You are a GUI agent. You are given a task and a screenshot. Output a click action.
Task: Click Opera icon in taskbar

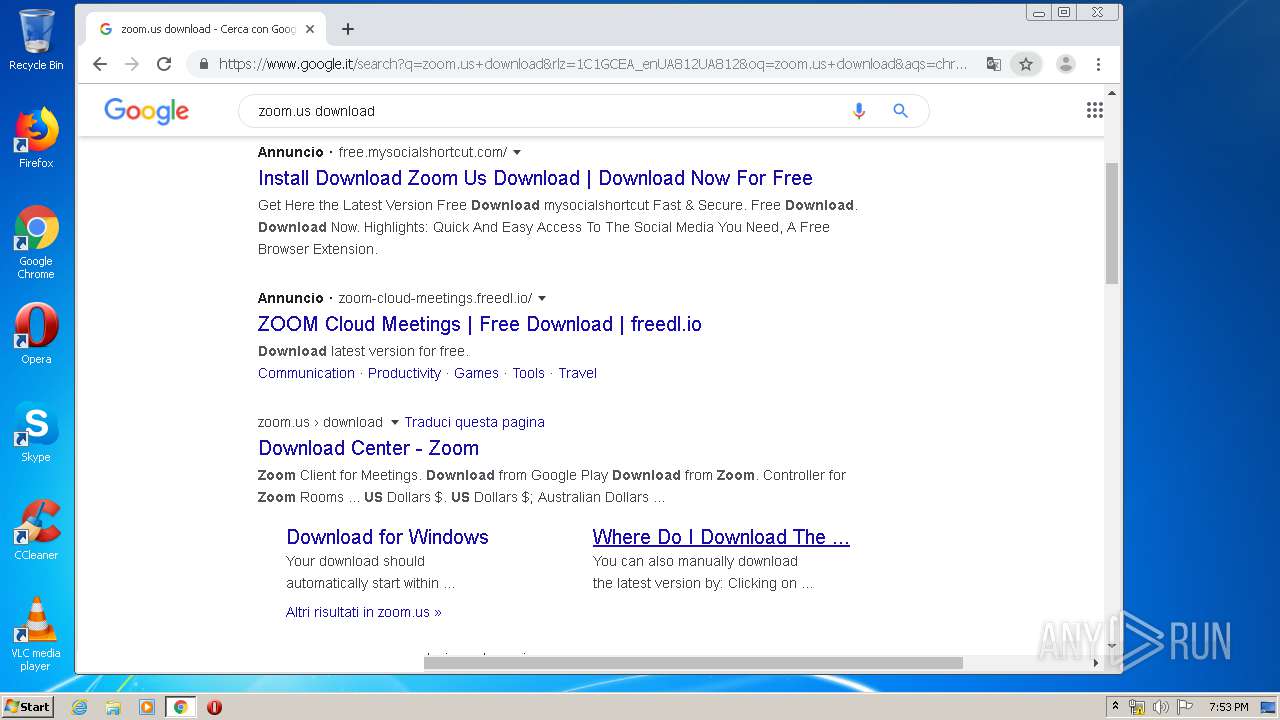(x=214, y=707)
